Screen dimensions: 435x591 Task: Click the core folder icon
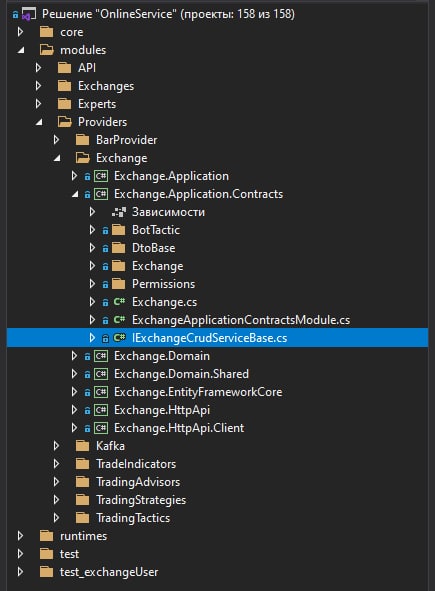(x=46, y=32)
